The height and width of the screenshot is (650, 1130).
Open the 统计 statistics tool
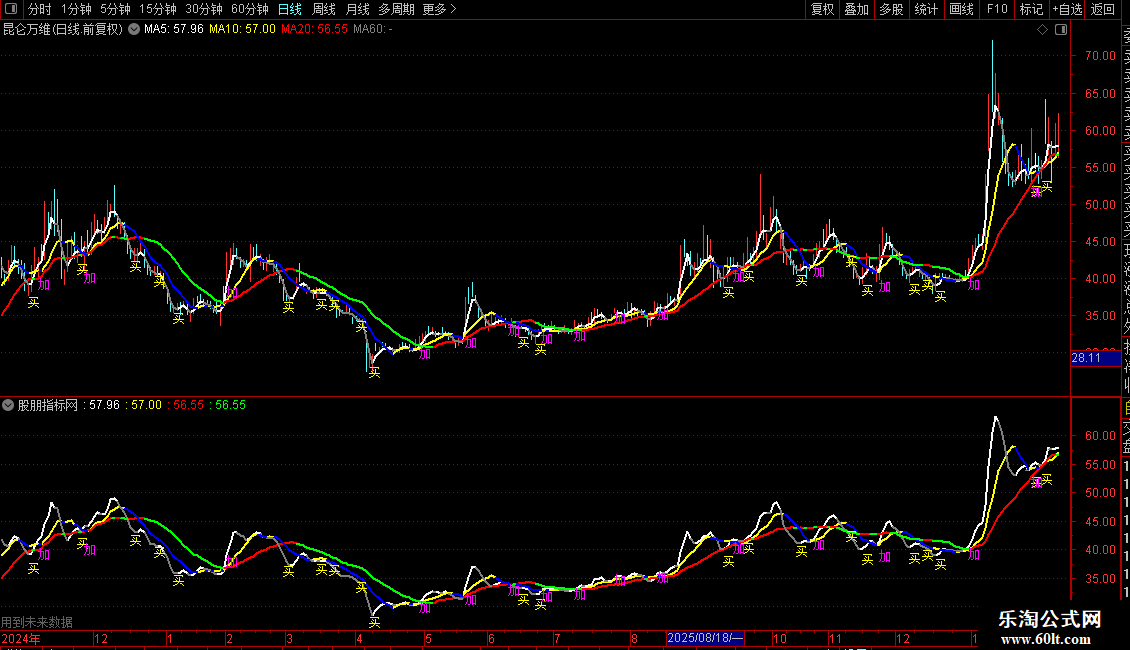coord(926,9)
